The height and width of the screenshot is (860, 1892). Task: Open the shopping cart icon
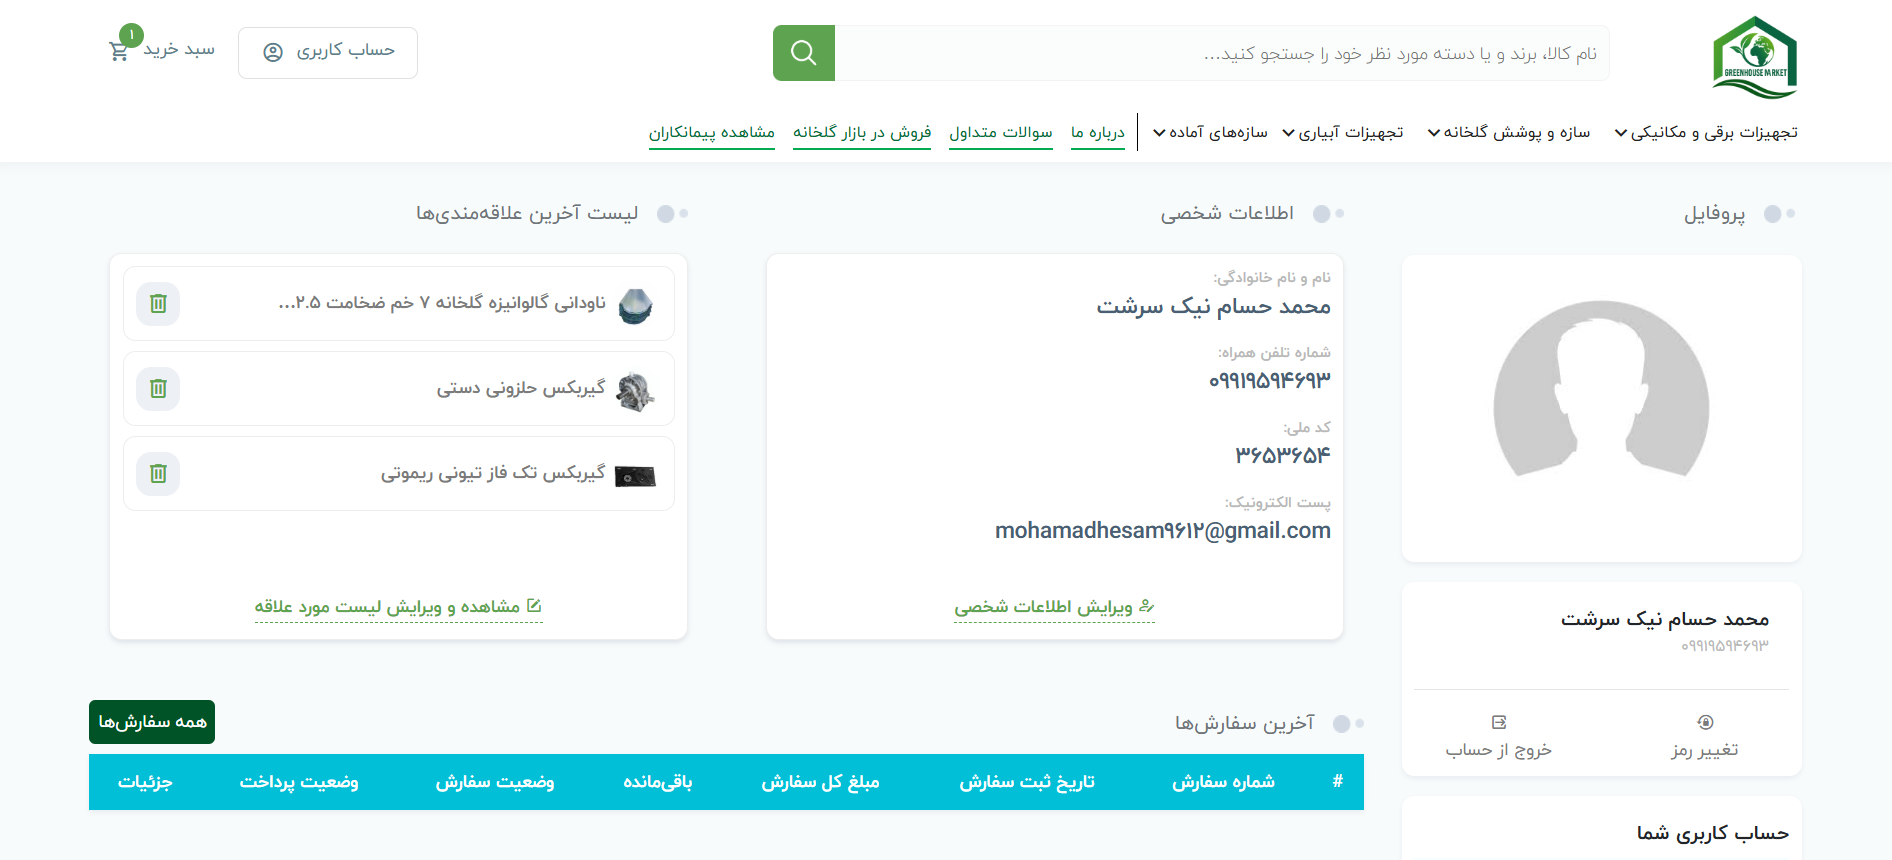point(119,51)
